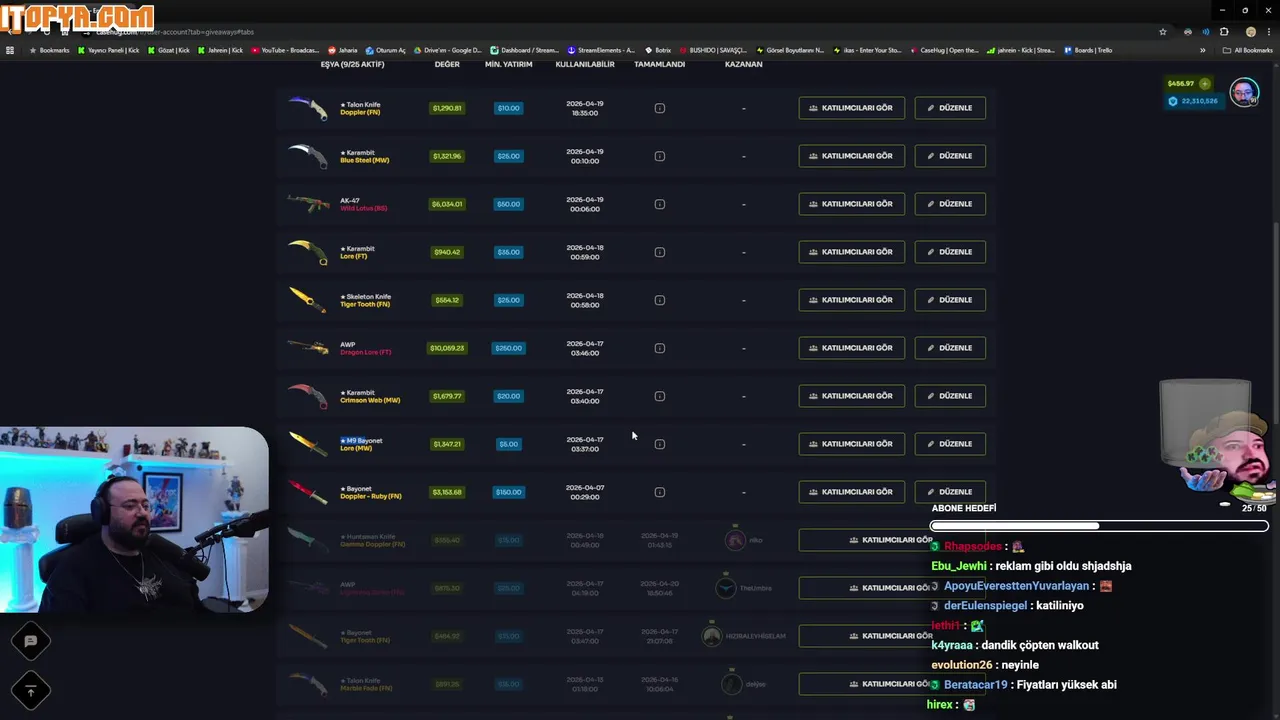This screenshot has width=1280, height=720.
Task: Click the AK-47 Wild Lotus item thumbnail
Action: click(308, 204)
